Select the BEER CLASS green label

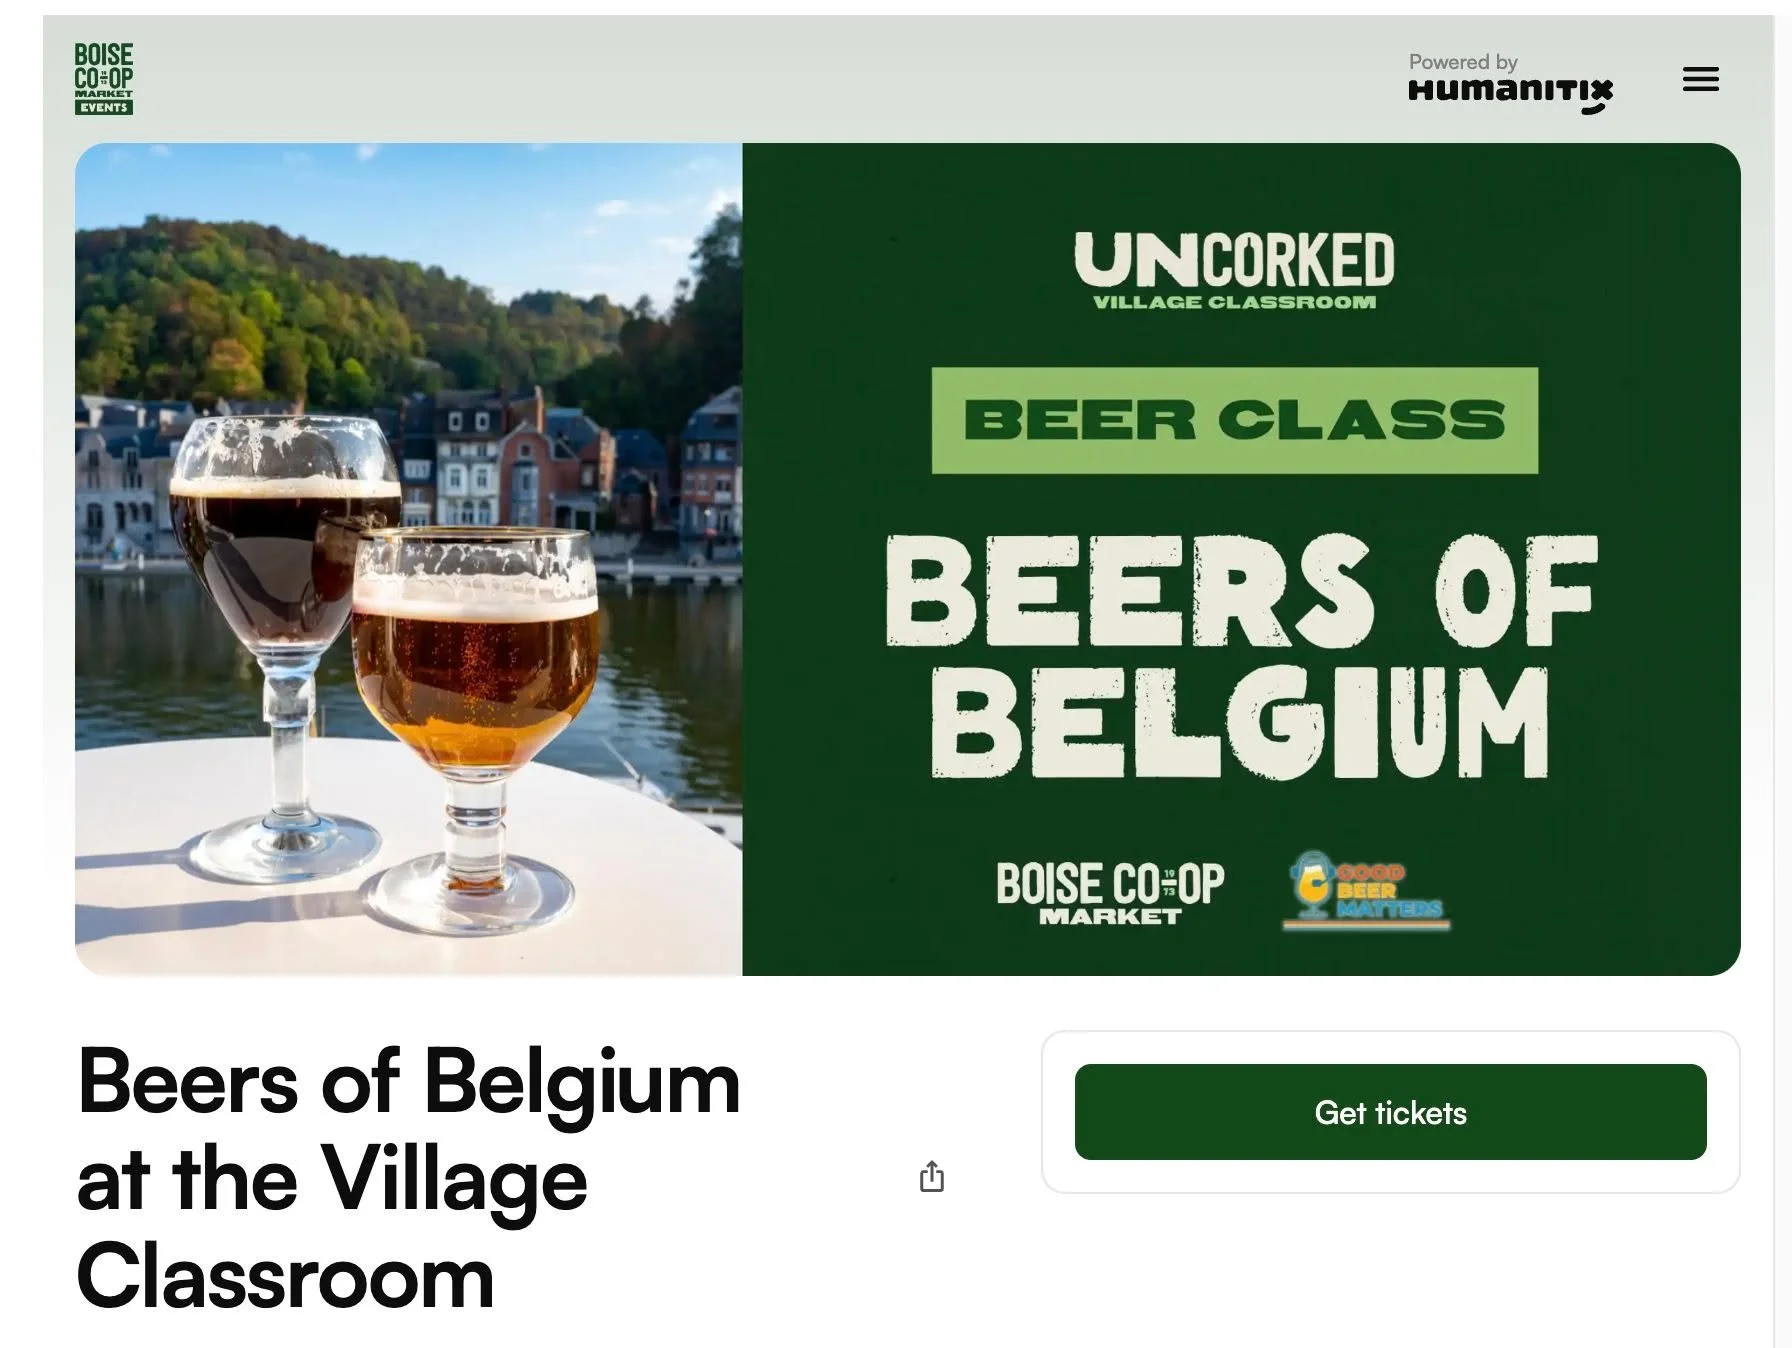pyautogui.click(x=1235, y=420)
